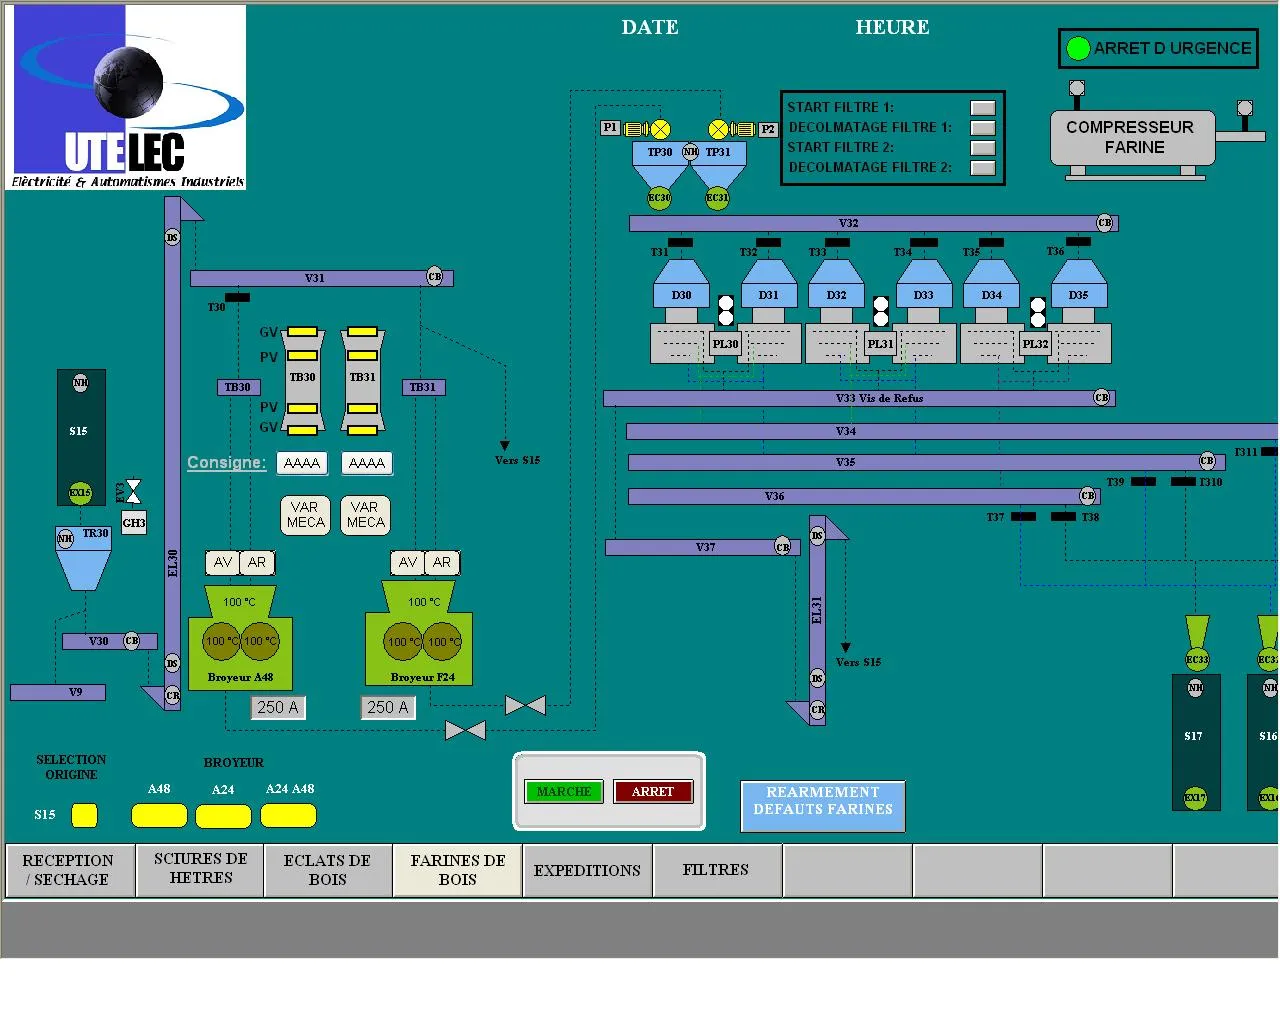Viewport: 1280px width, 1024px height.
Task: Click the Broyeur A48 grinder icon
Action: coord(240,640)
